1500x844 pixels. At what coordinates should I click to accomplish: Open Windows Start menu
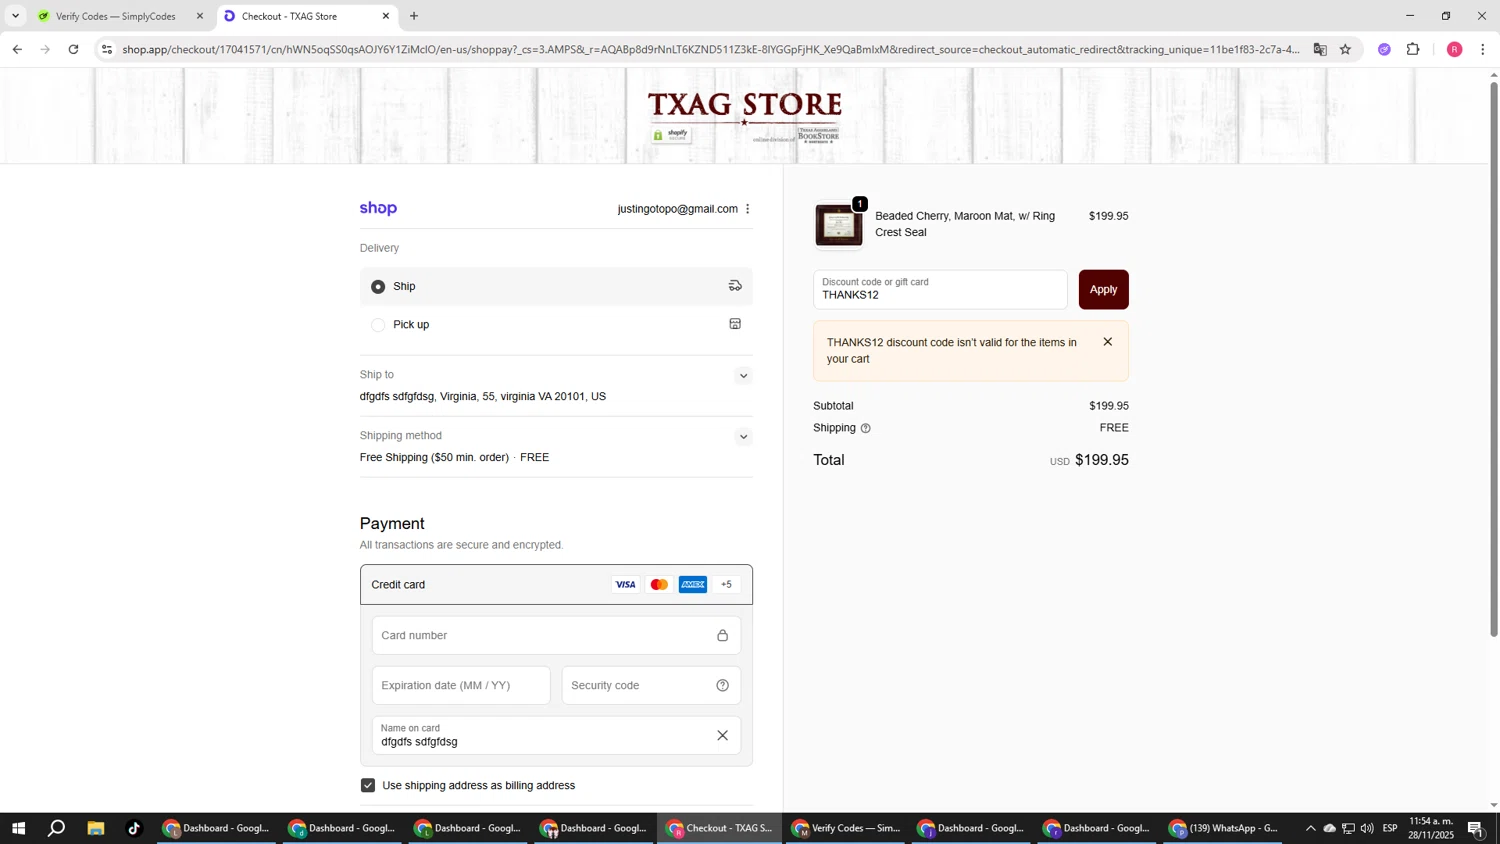click(x=17, y=828)
